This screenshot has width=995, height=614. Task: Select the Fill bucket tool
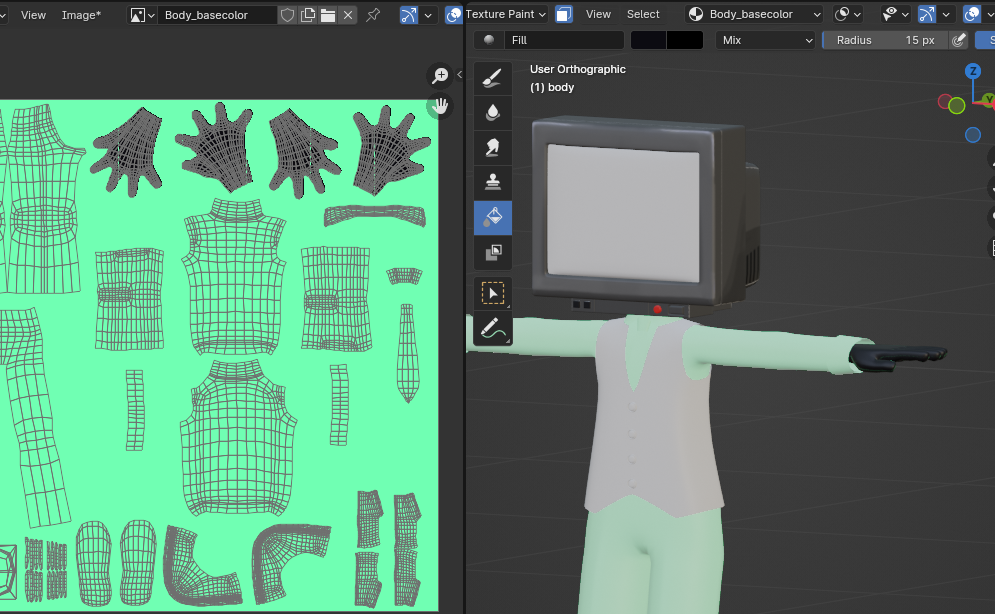click(492, 218)
